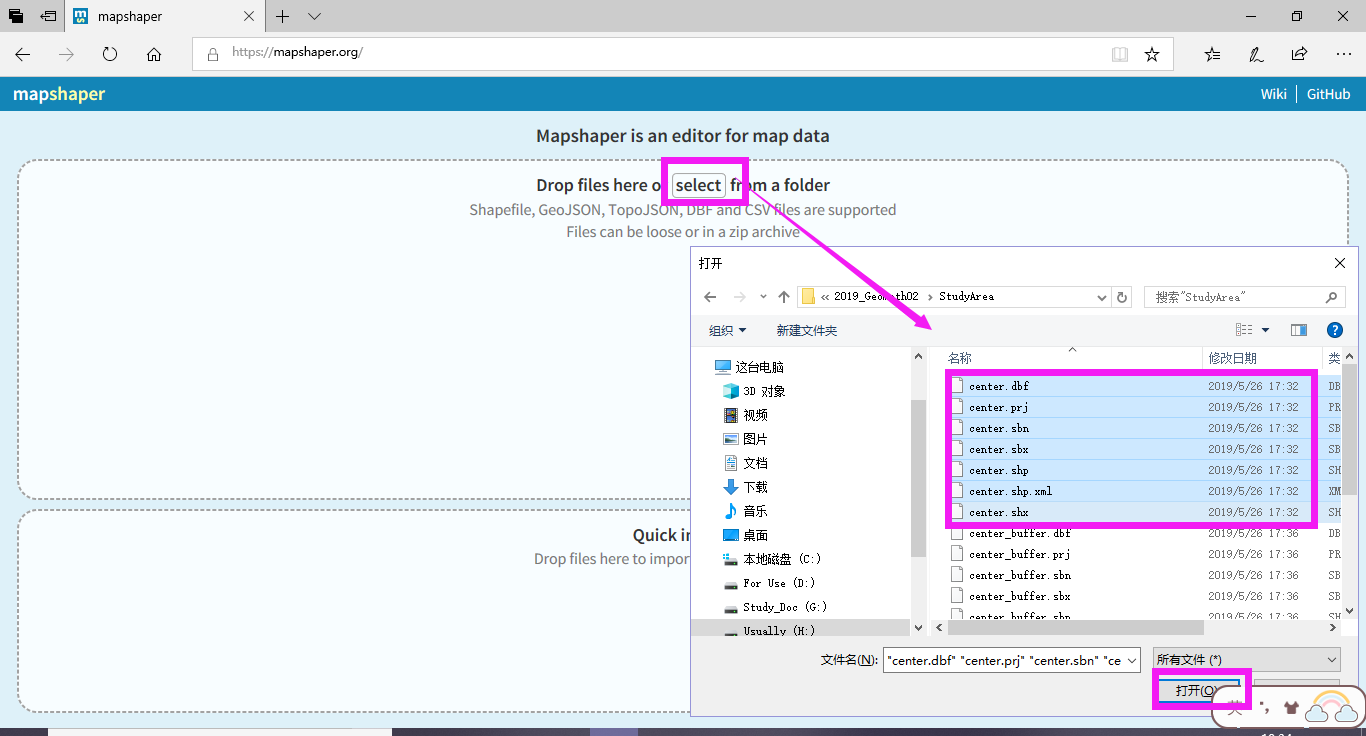
Task: Open the Edge Favorites hub icon
Action: coord(1212,54)
